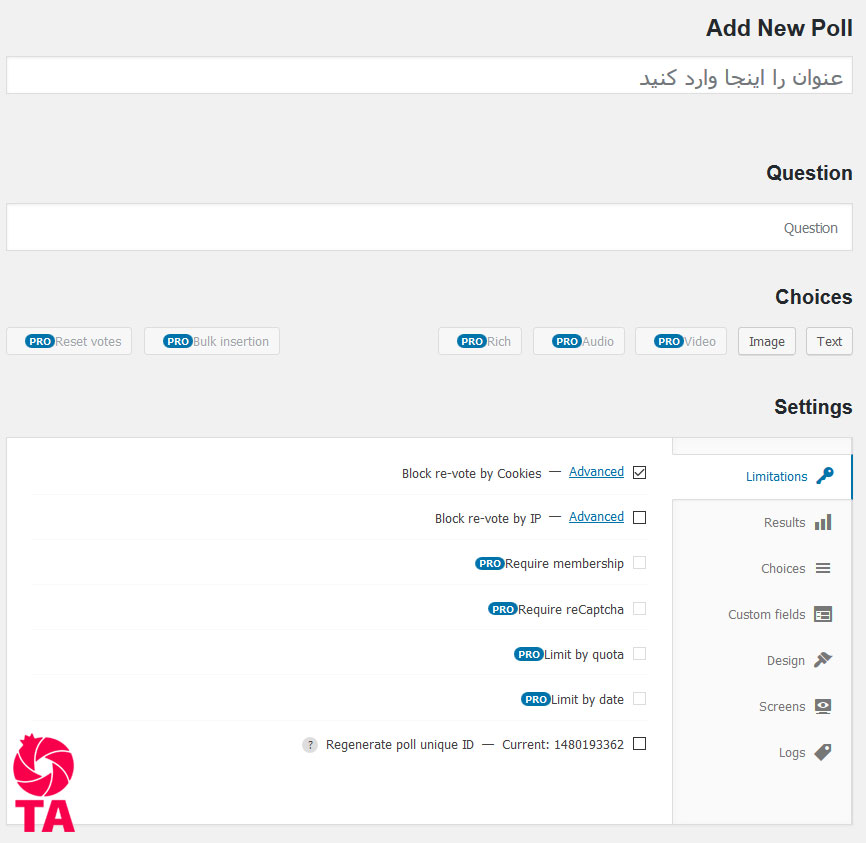Screen dimensions: 866x843
Task: Add a Text choice
Action: coord(829,341)
